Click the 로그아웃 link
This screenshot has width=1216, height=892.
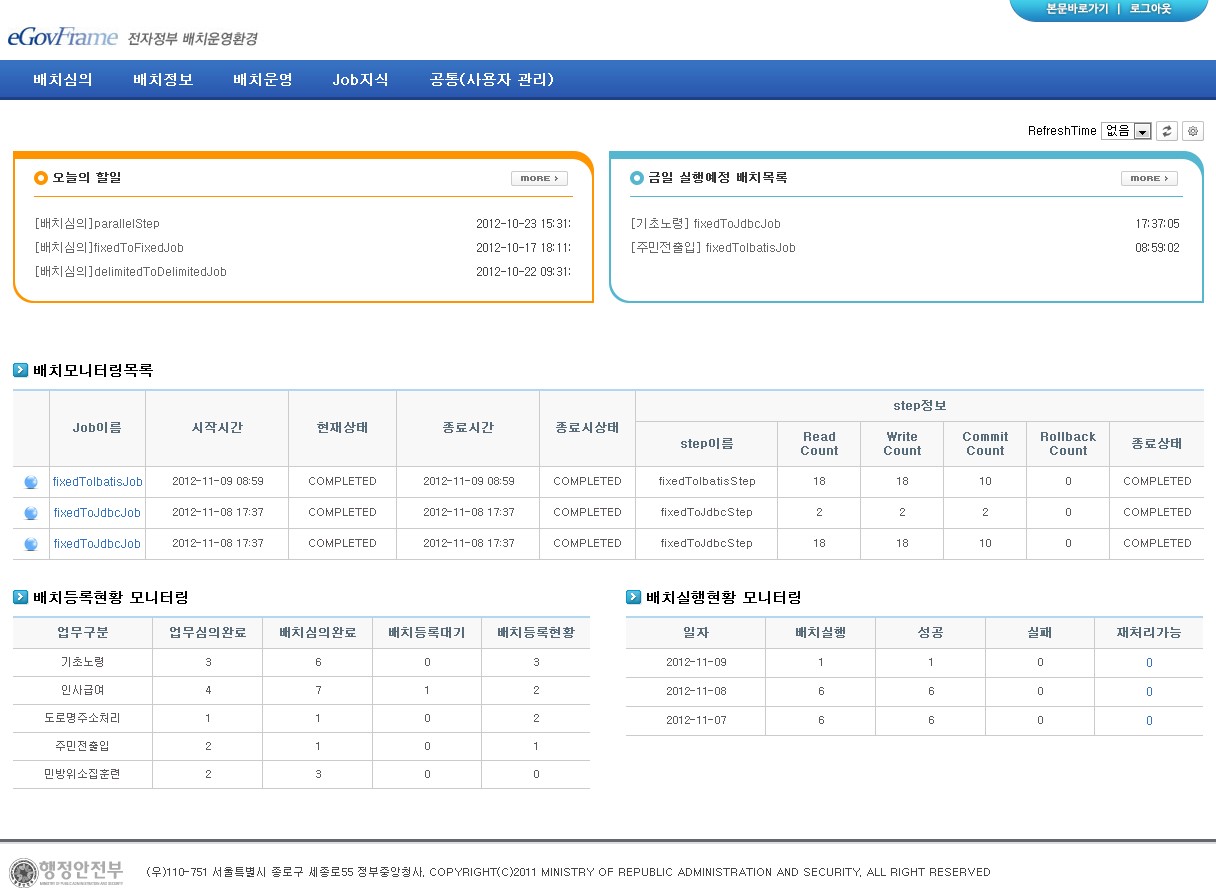click(x=1150, y=9)
